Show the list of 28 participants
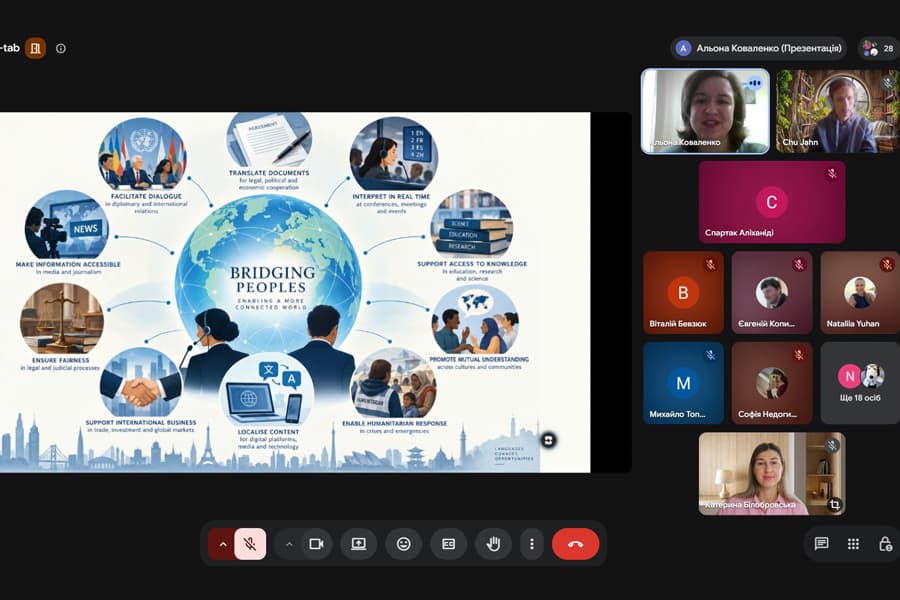900x600 pixels. (x=879, y=48)
